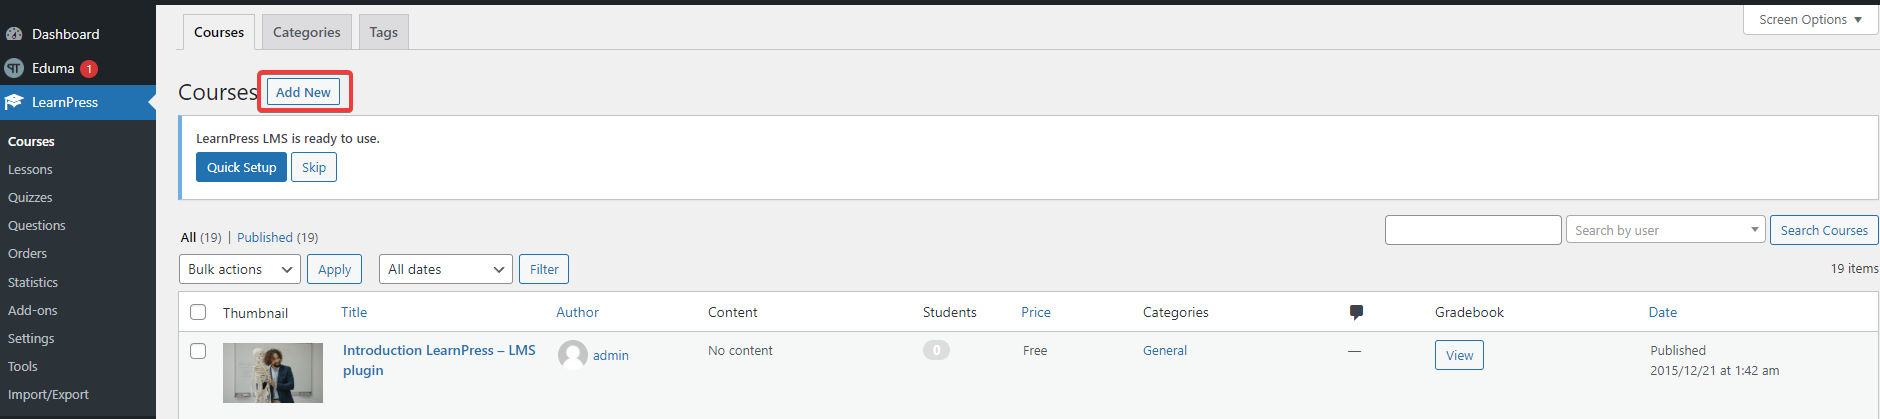1880x419 pixels.
Task: Click the Add New course button
Action: (303, 92)
